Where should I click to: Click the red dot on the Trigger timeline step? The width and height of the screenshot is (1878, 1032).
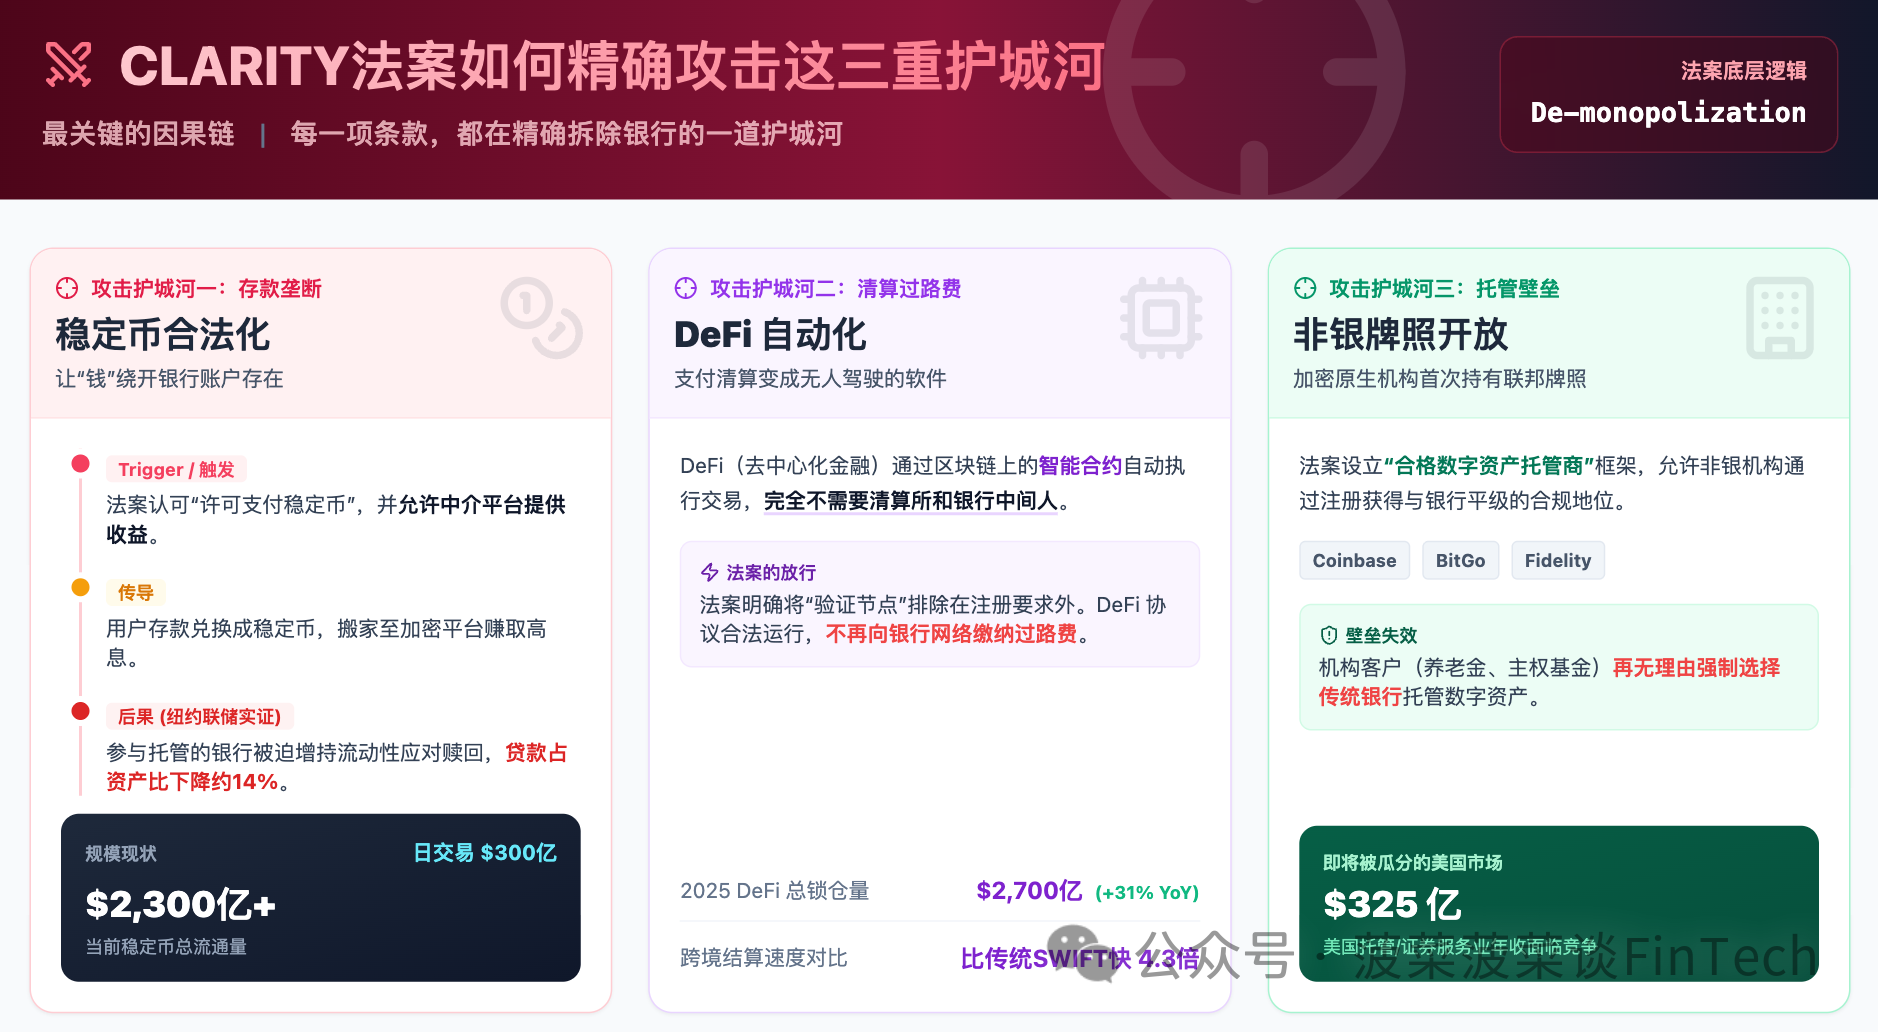pyautogui.click(x=81, y=464)
